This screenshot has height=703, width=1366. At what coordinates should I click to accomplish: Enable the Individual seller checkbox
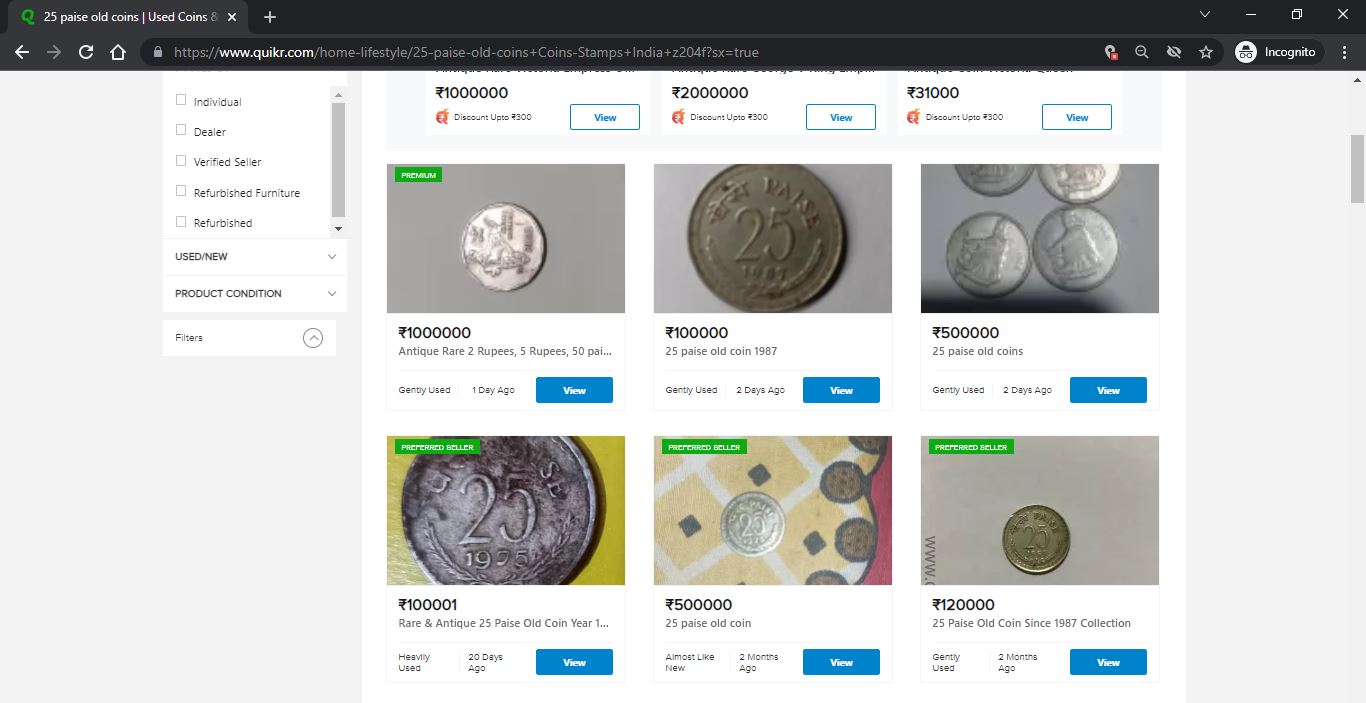(x=181, y=99)
